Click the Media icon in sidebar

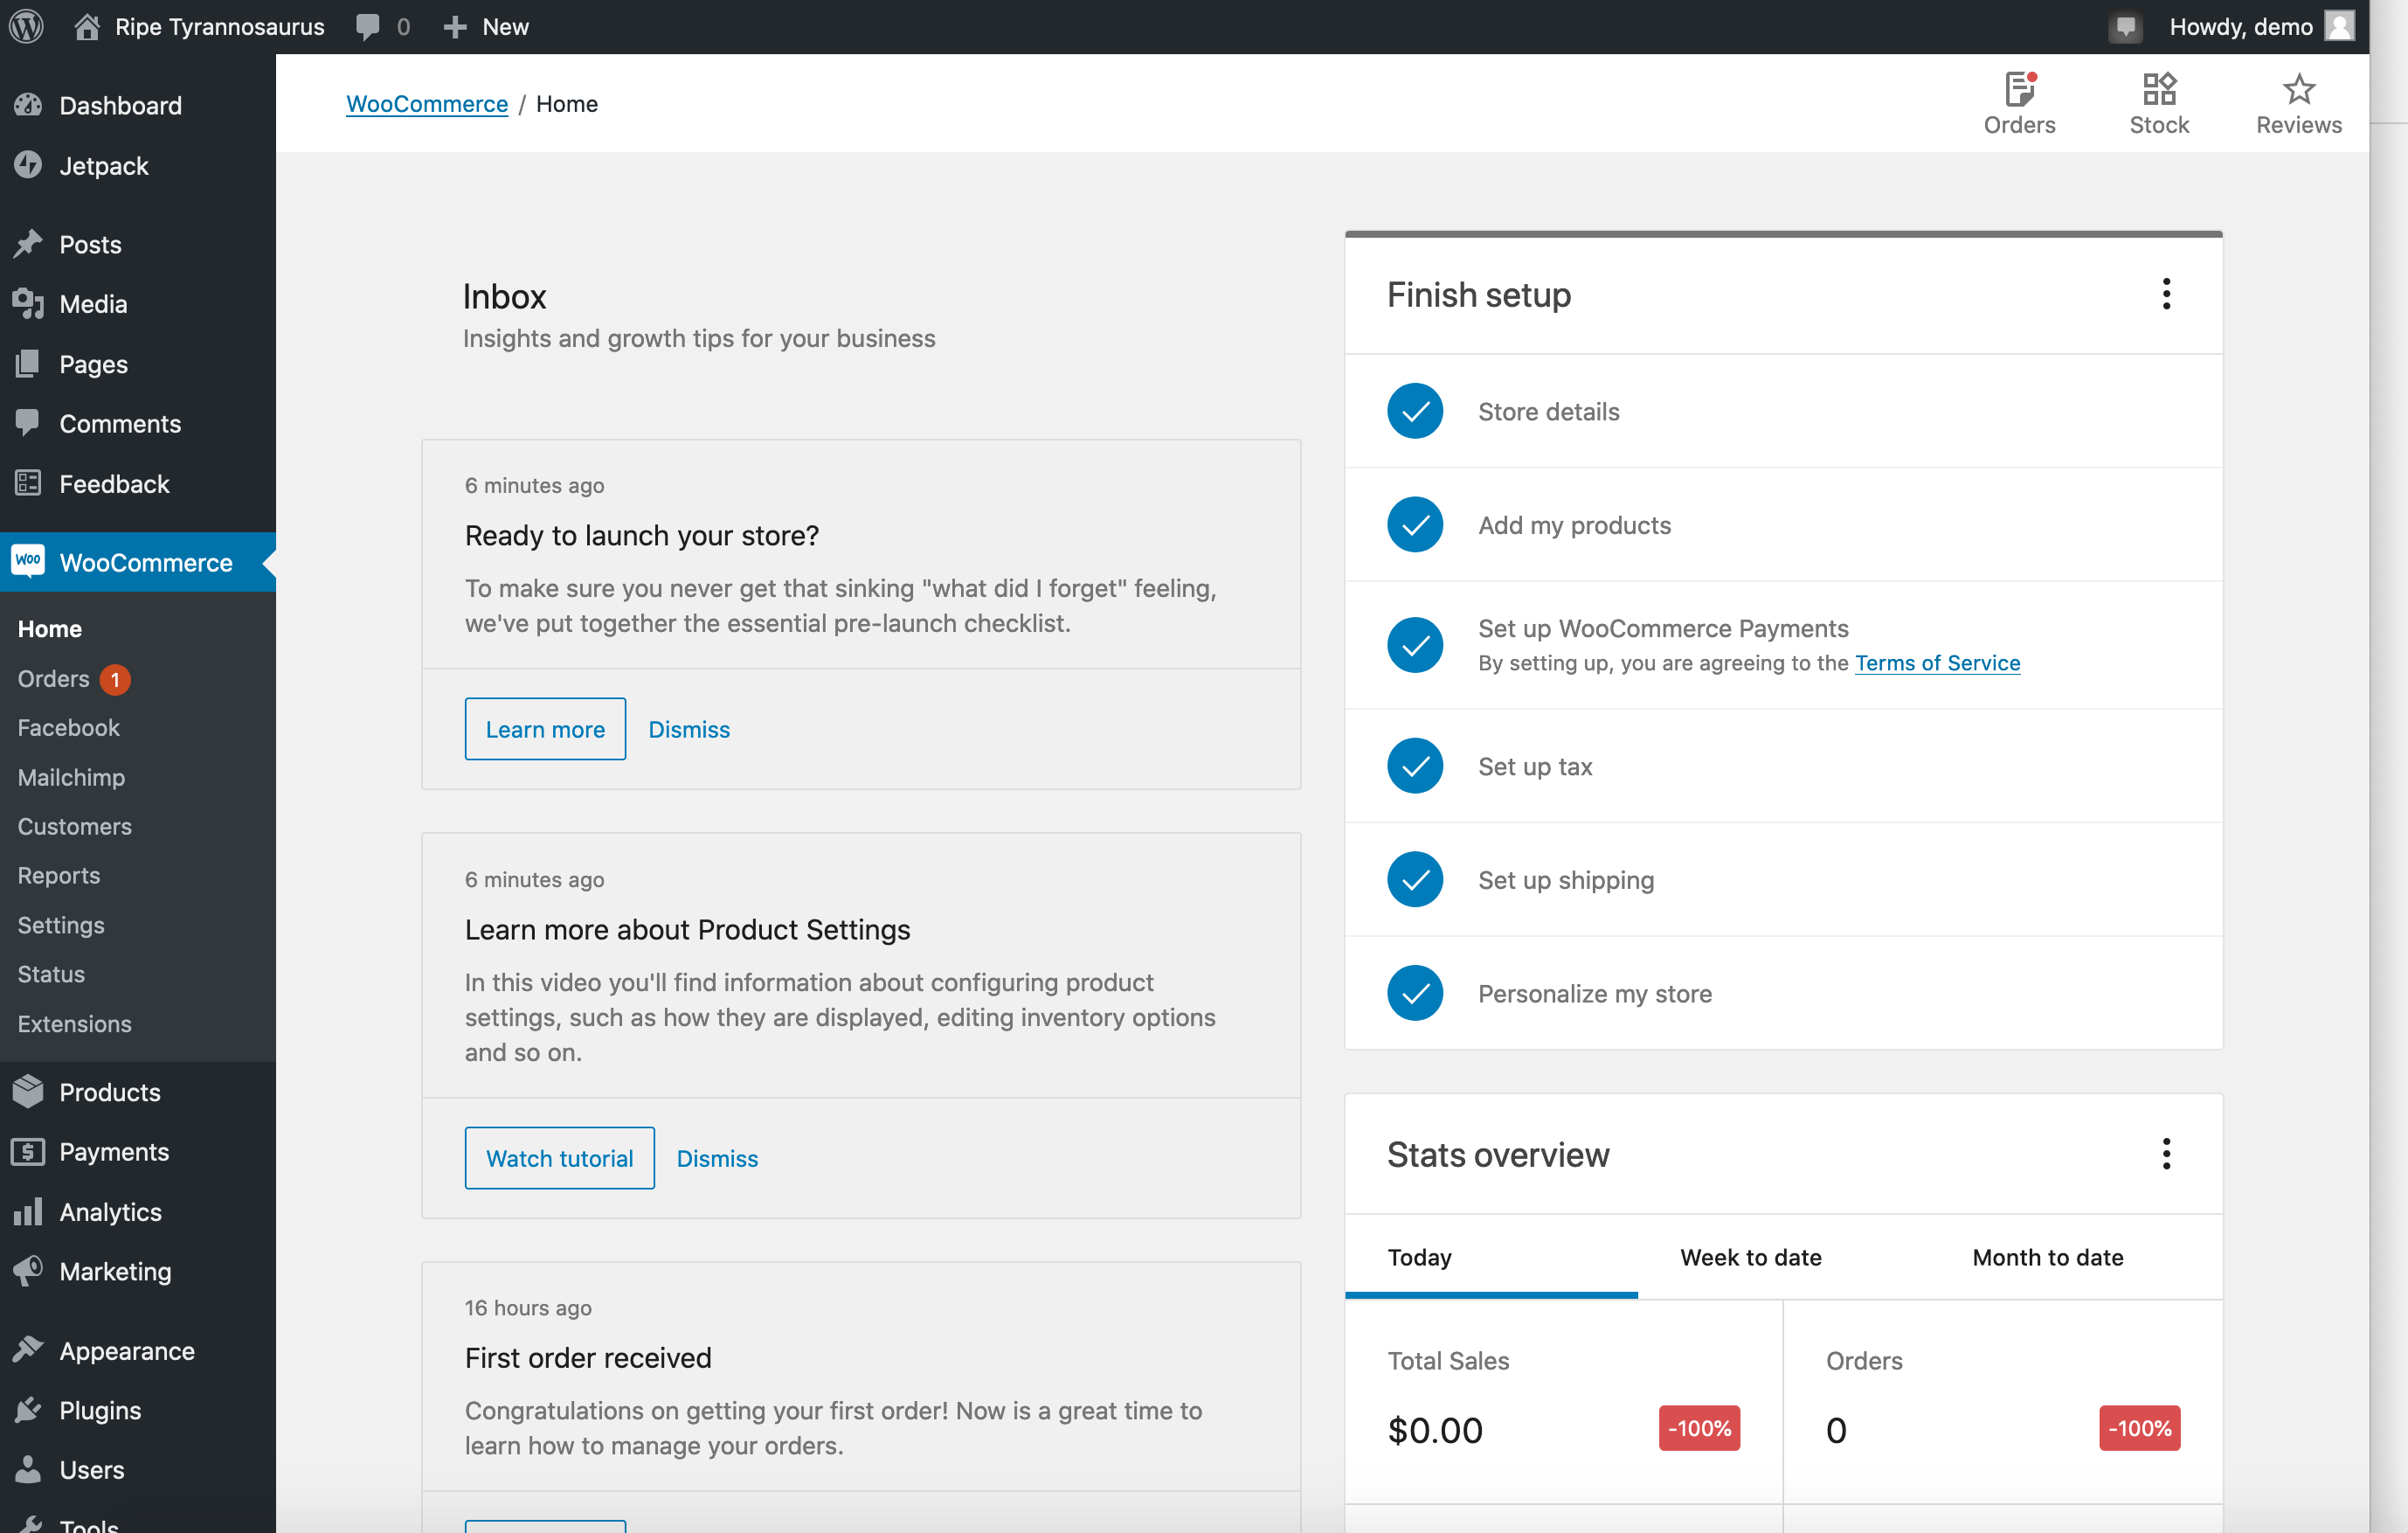pyautogui.click(x=28, y=304)
